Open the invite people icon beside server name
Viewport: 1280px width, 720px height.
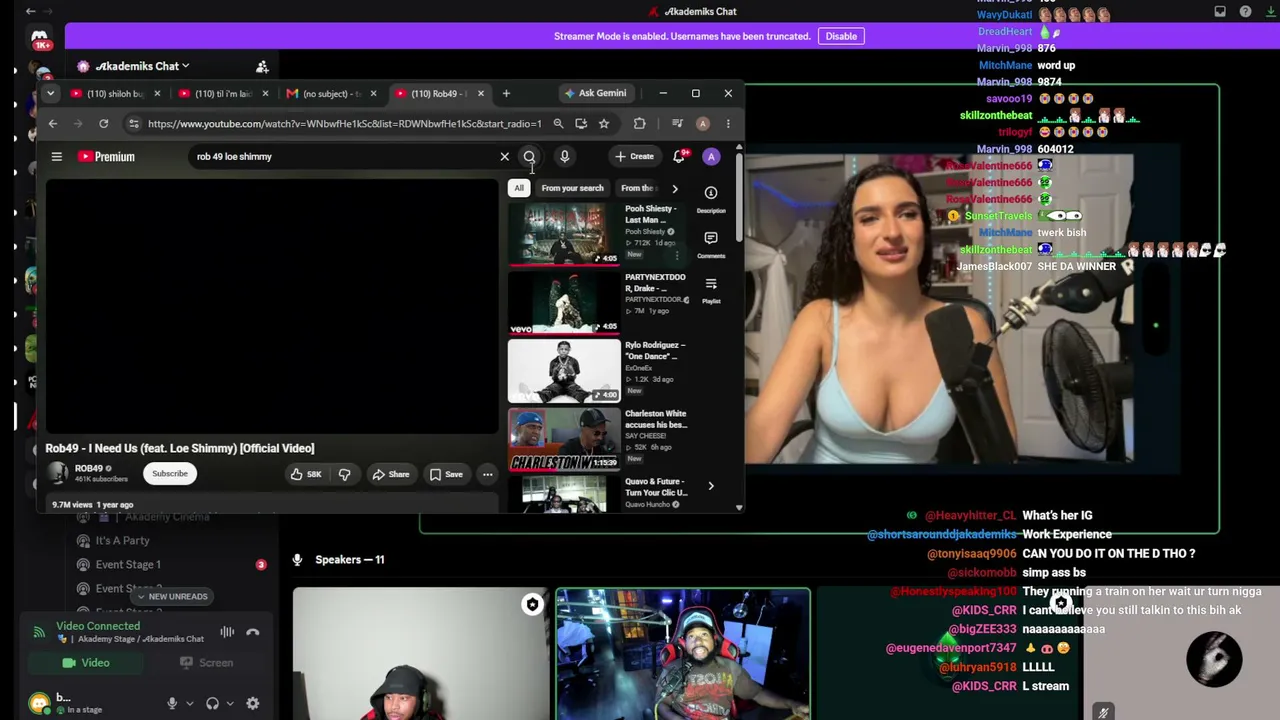coord(262,66)
